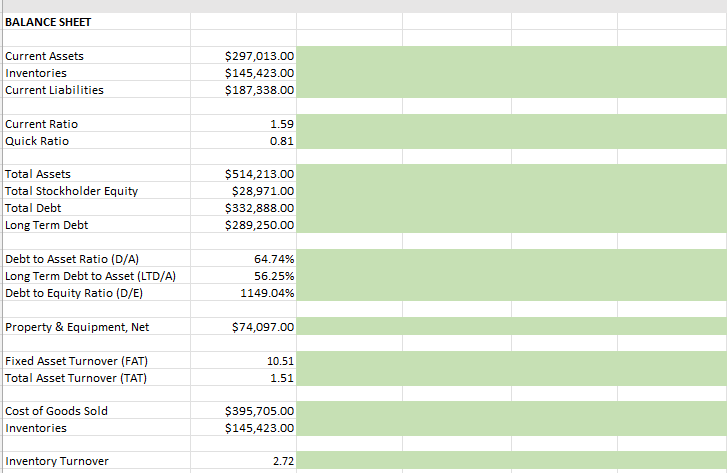Click the $74,097.00 value cell
The image size is (727, 473).
point(243,326)
